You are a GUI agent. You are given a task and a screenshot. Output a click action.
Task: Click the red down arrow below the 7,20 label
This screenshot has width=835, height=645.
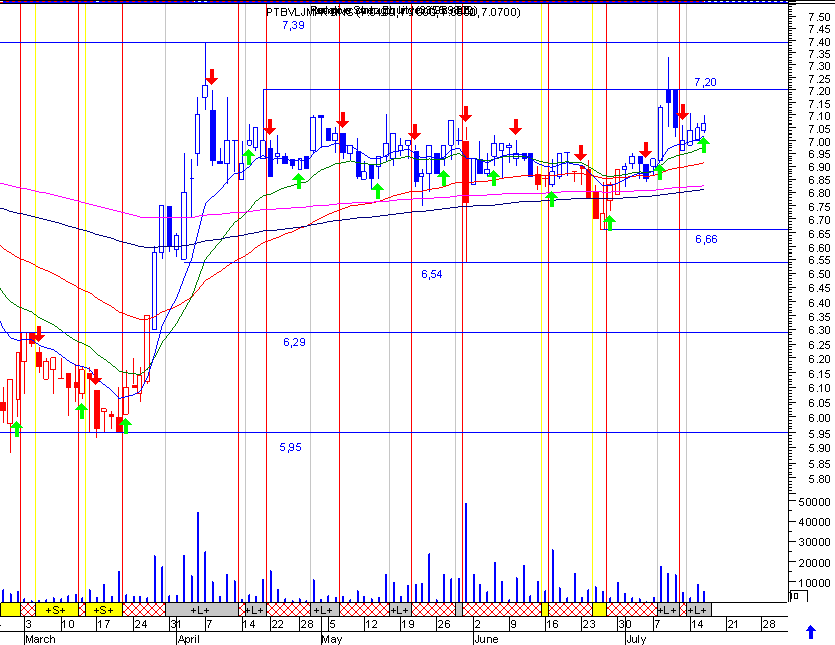682,112
